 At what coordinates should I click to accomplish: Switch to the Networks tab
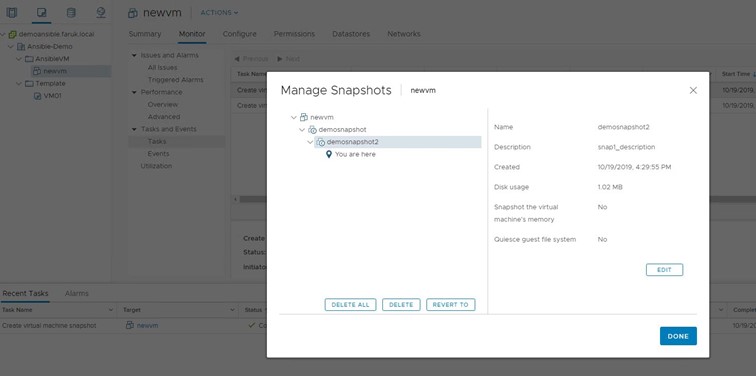pyautogui.click(x=404, y=34)
